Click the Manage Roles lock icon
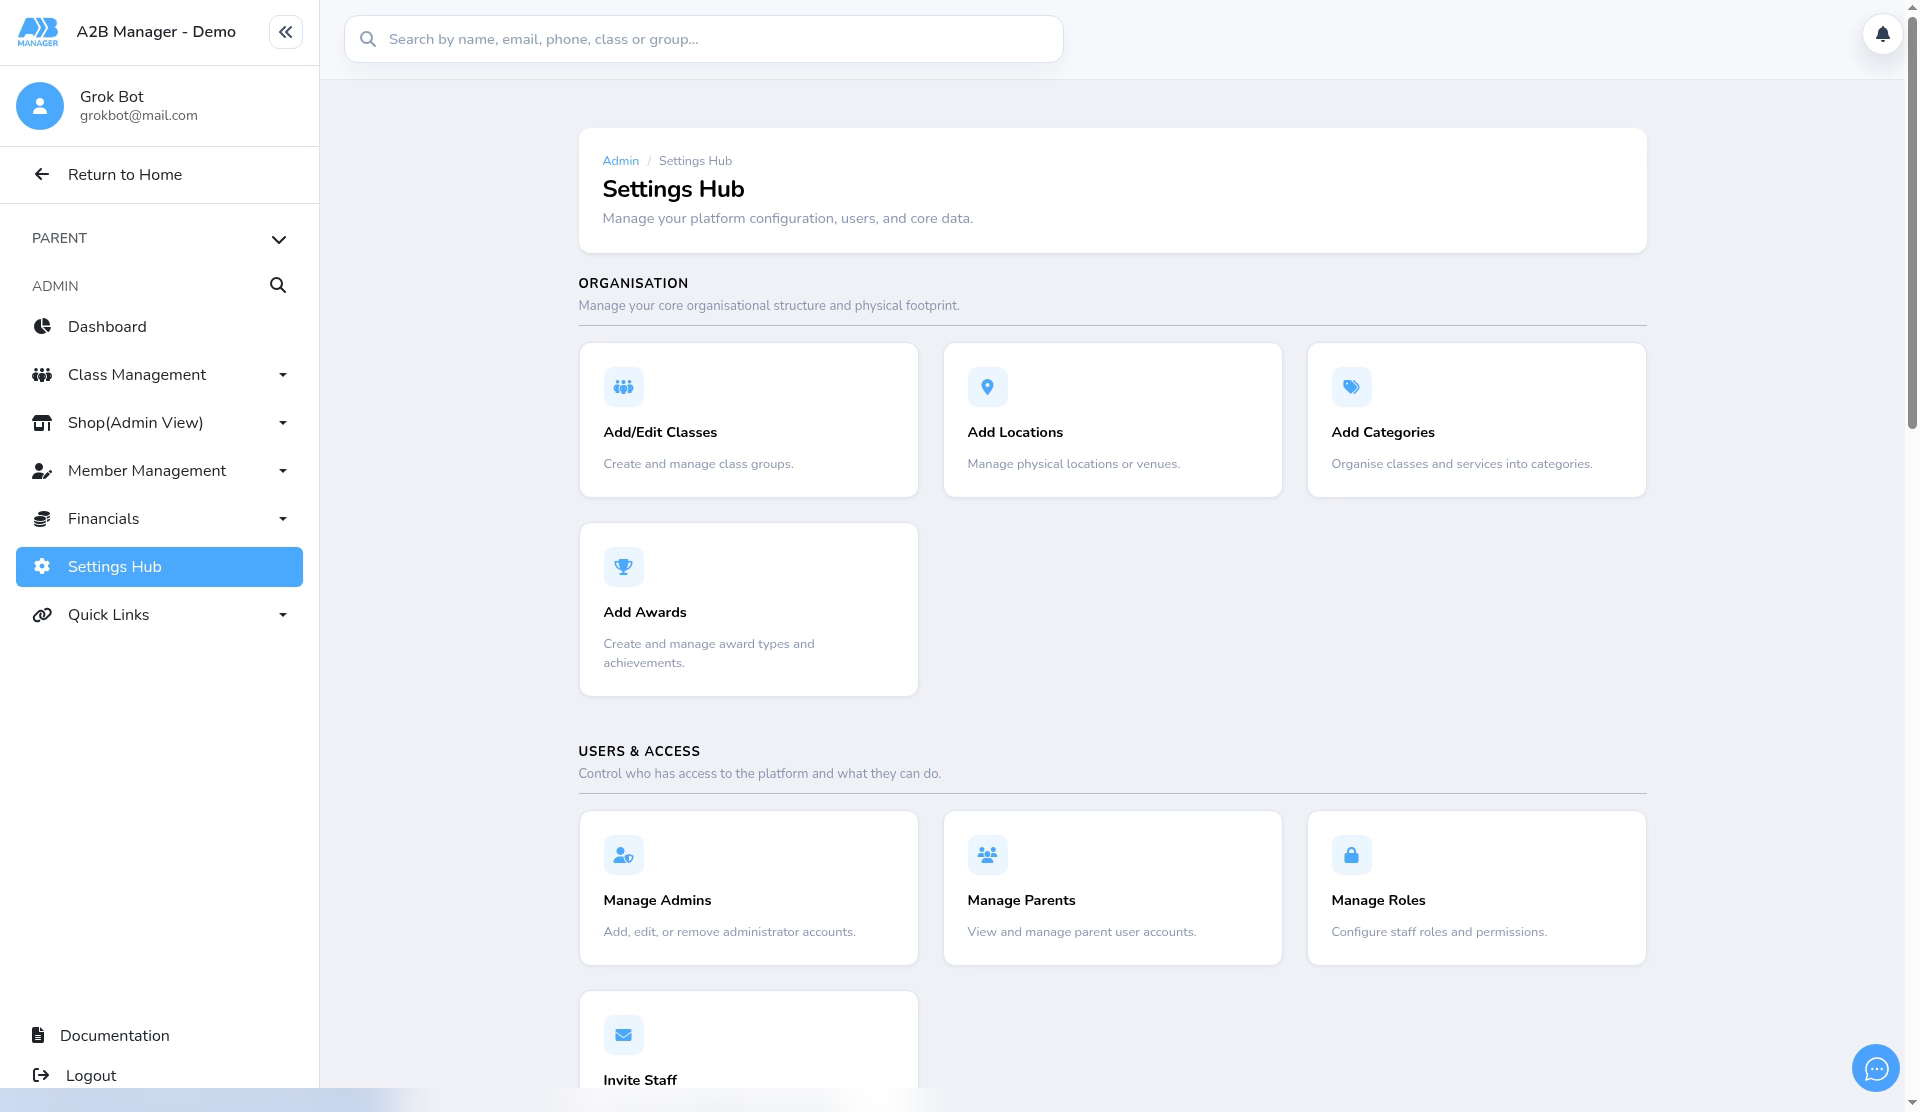This screenshot has width=1920, height=1112. pyautogui.click(x=1351, y=855)
